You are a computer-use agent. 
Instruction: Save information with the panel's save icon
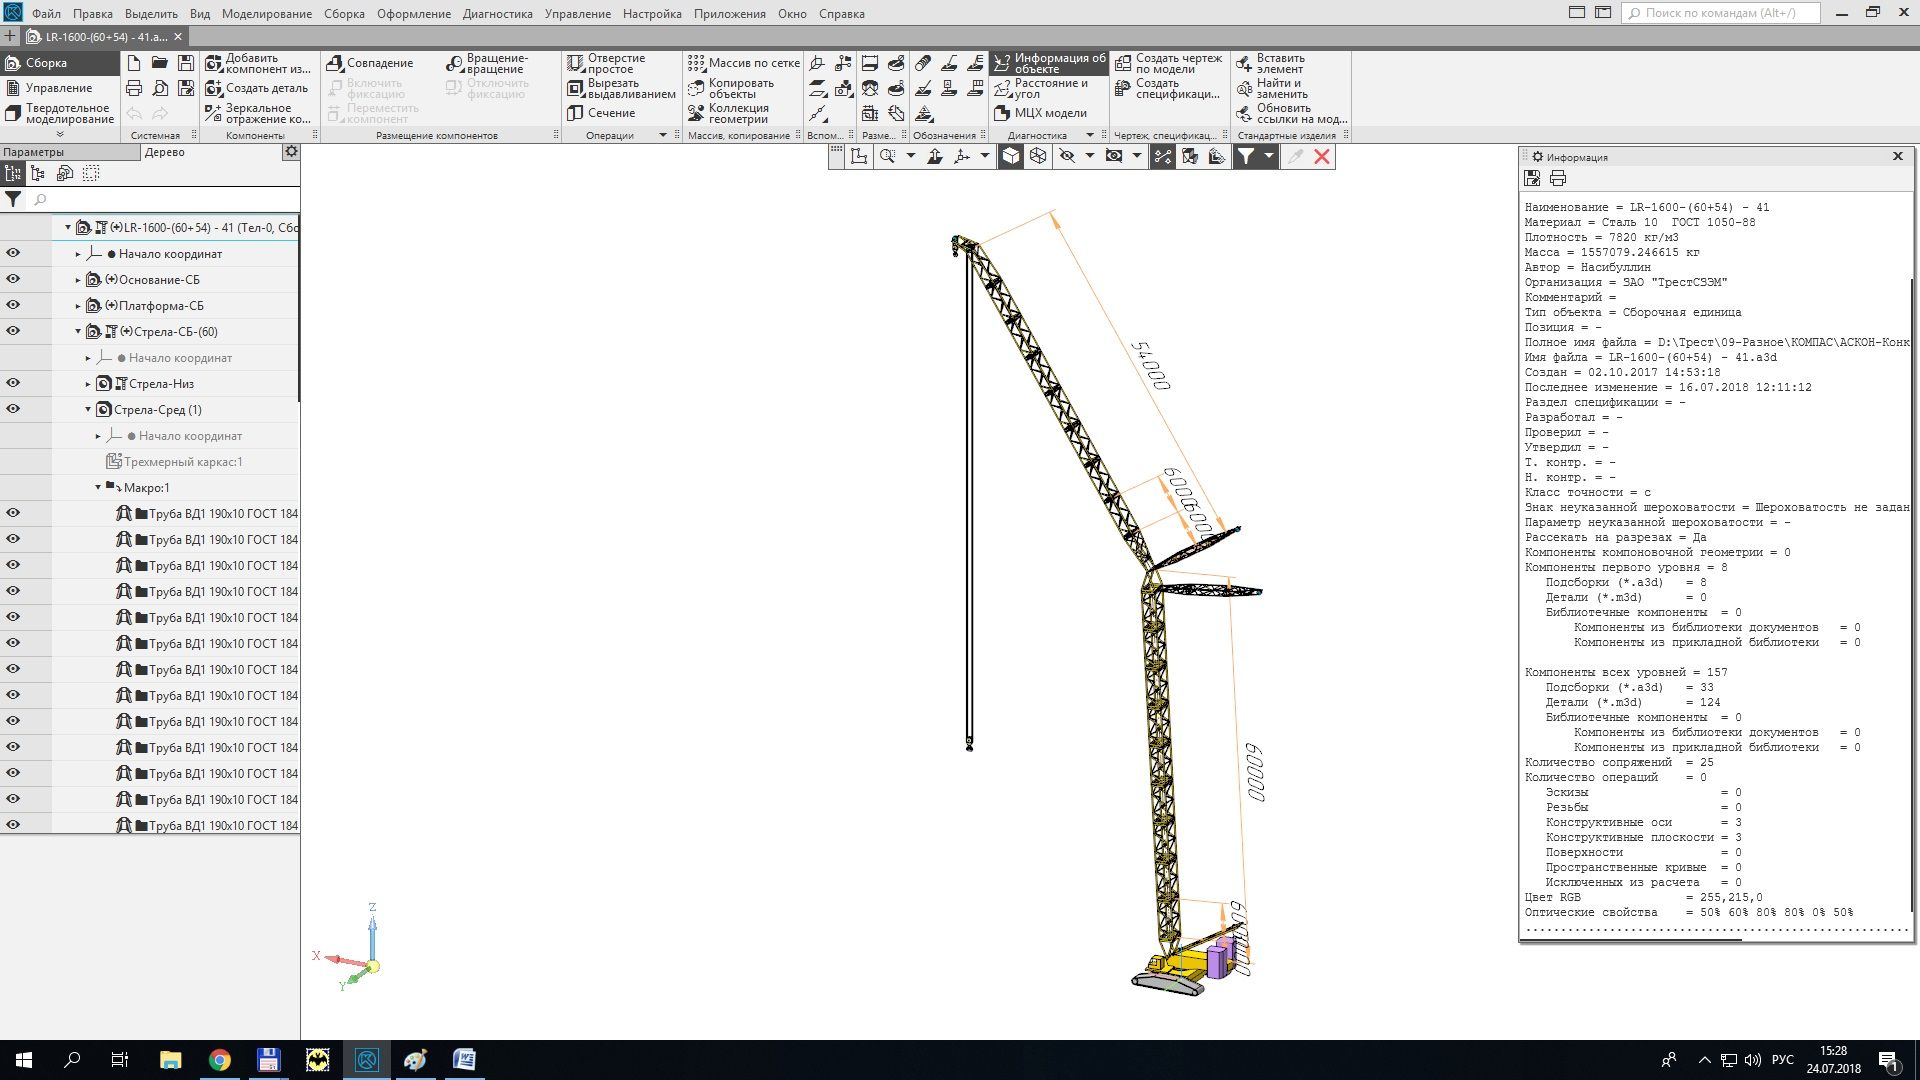1532,178
